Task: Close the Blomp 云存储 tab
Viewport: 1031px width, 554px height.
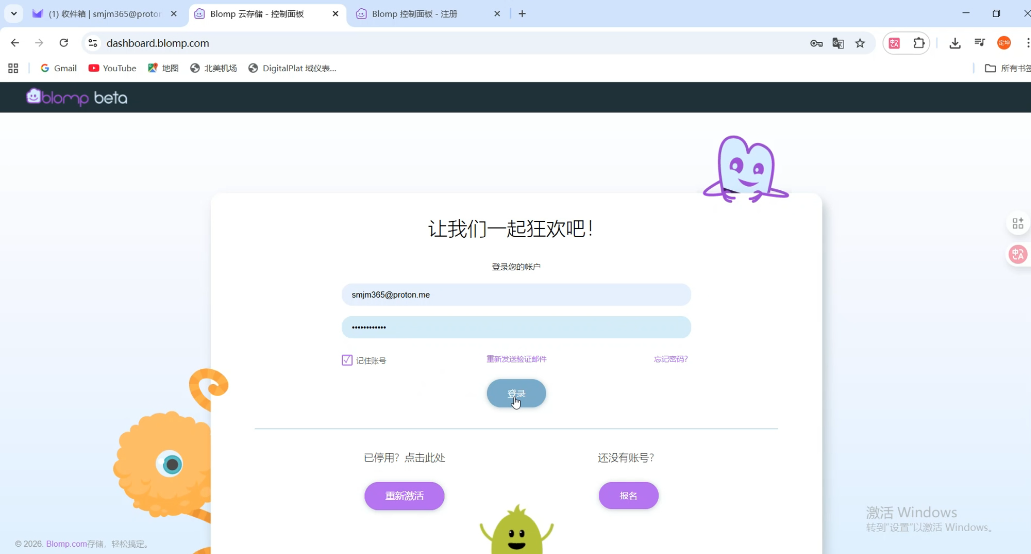Action: (x=335, y=14)
